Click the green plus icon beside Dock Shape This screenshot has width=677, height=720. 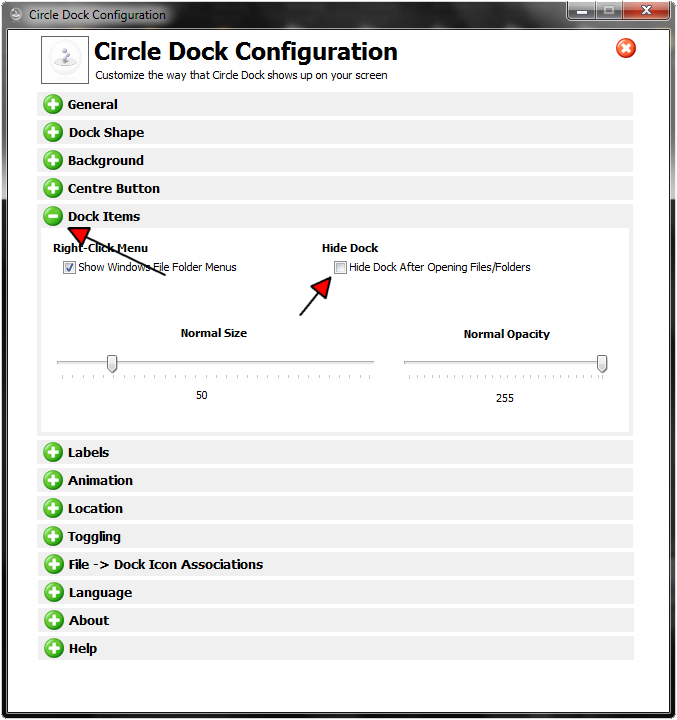[53, 133]
